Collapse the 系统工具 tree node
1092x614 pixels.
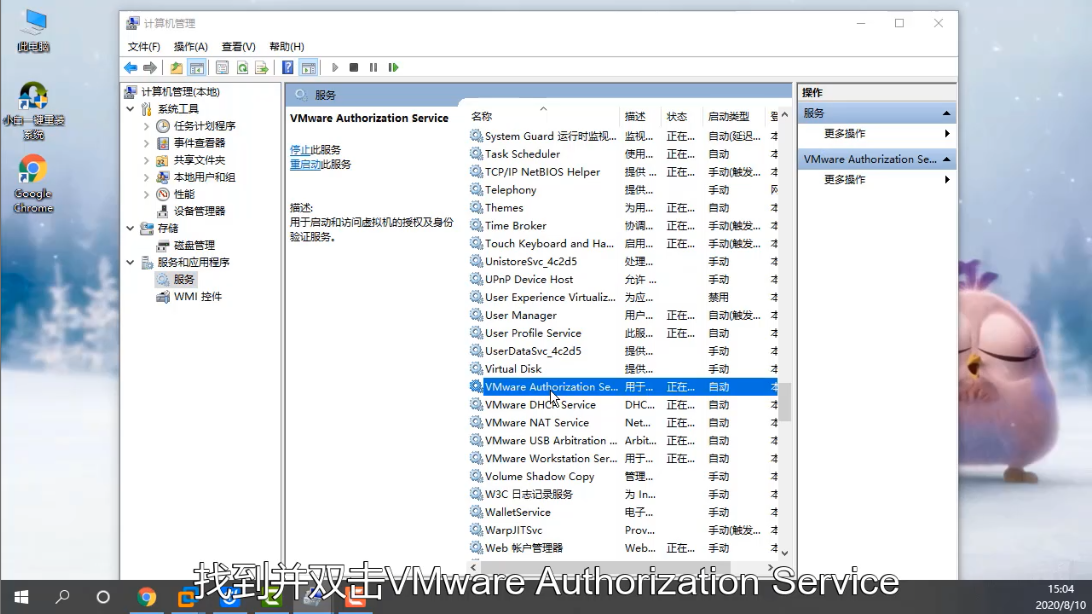130,109
